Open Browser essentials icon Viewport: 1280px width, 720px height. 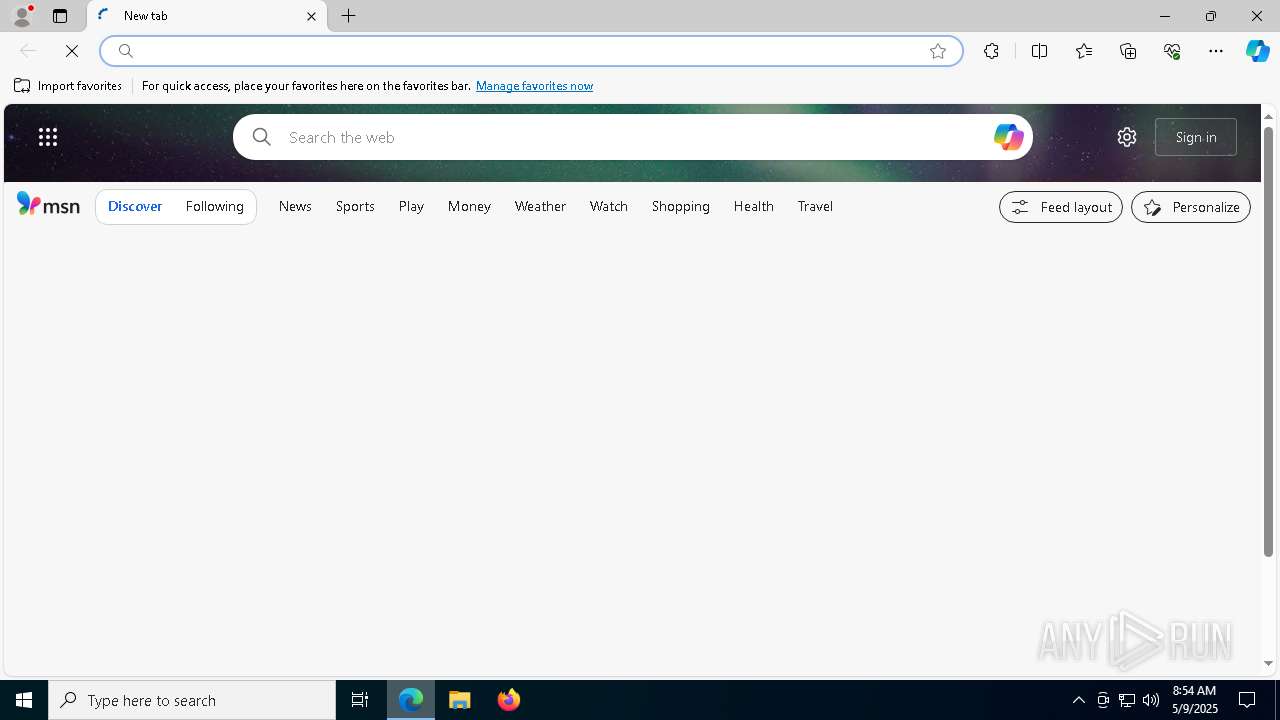coord(1172,51)
